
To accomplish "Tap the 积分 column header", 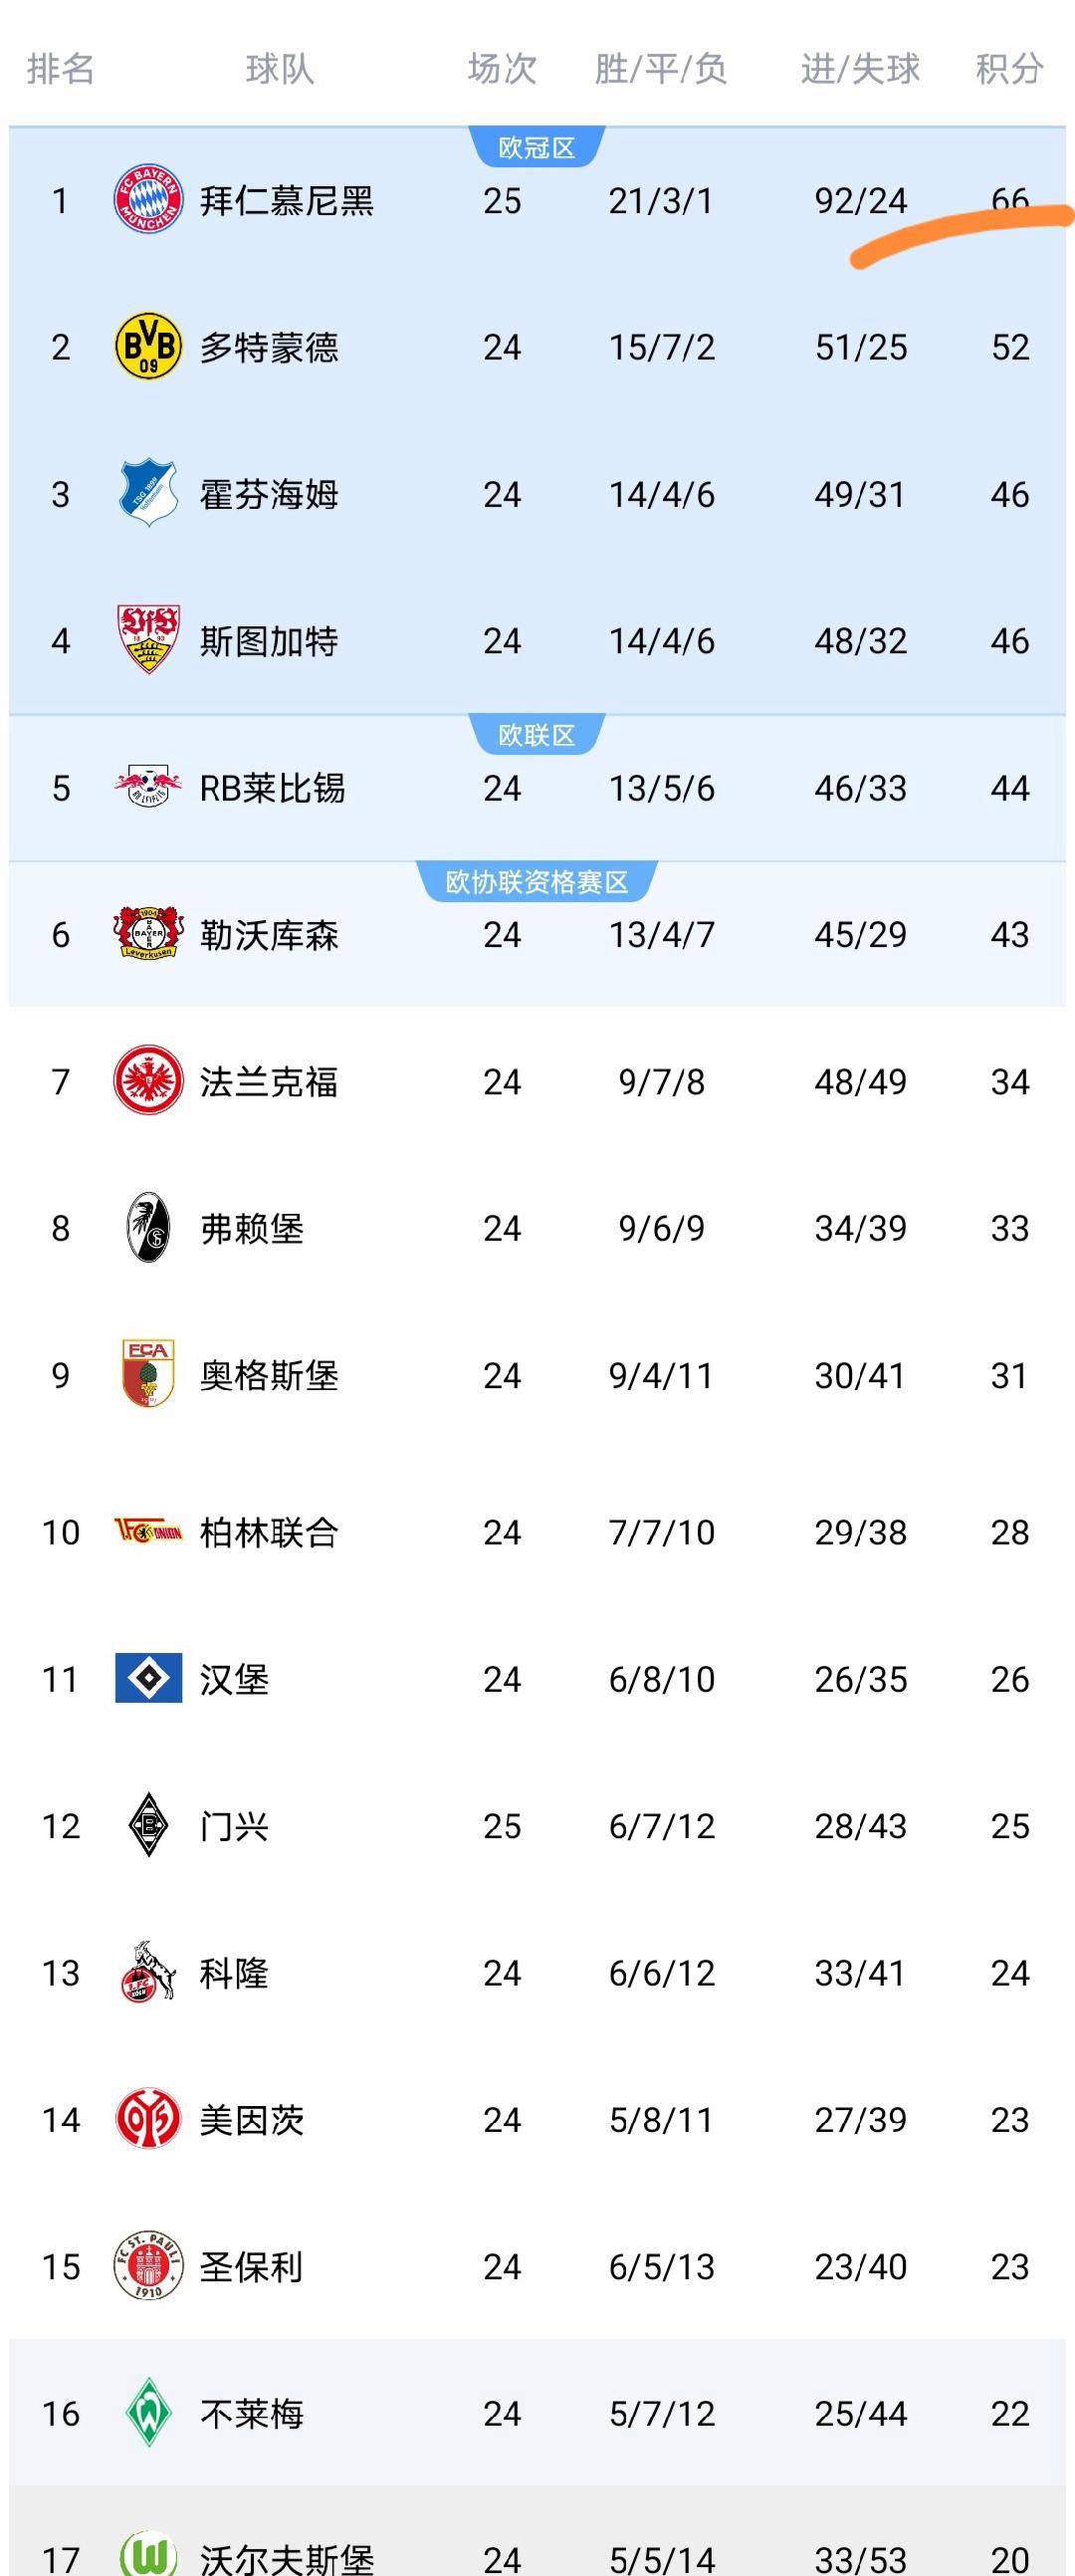I will pos(1010,69).
